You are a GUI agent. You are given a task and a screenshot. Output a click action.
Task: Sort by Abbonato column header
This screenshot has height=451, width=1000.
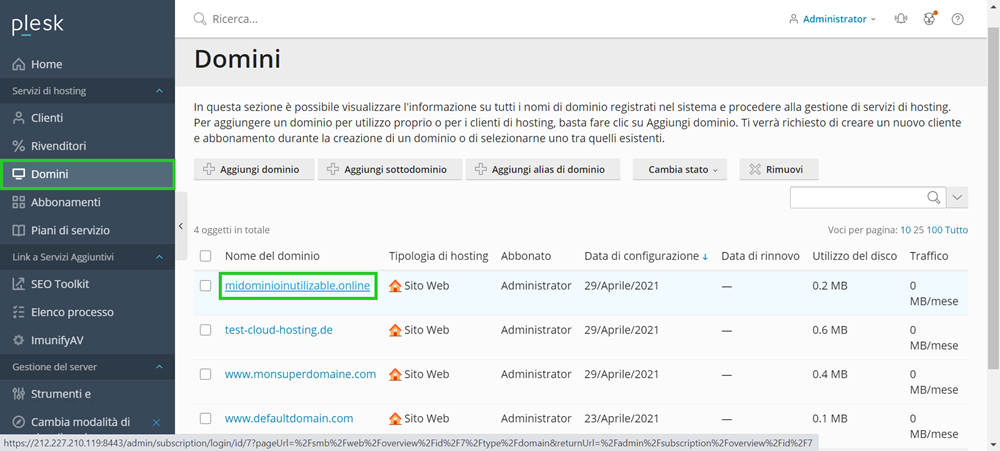[x=526, y=256]
